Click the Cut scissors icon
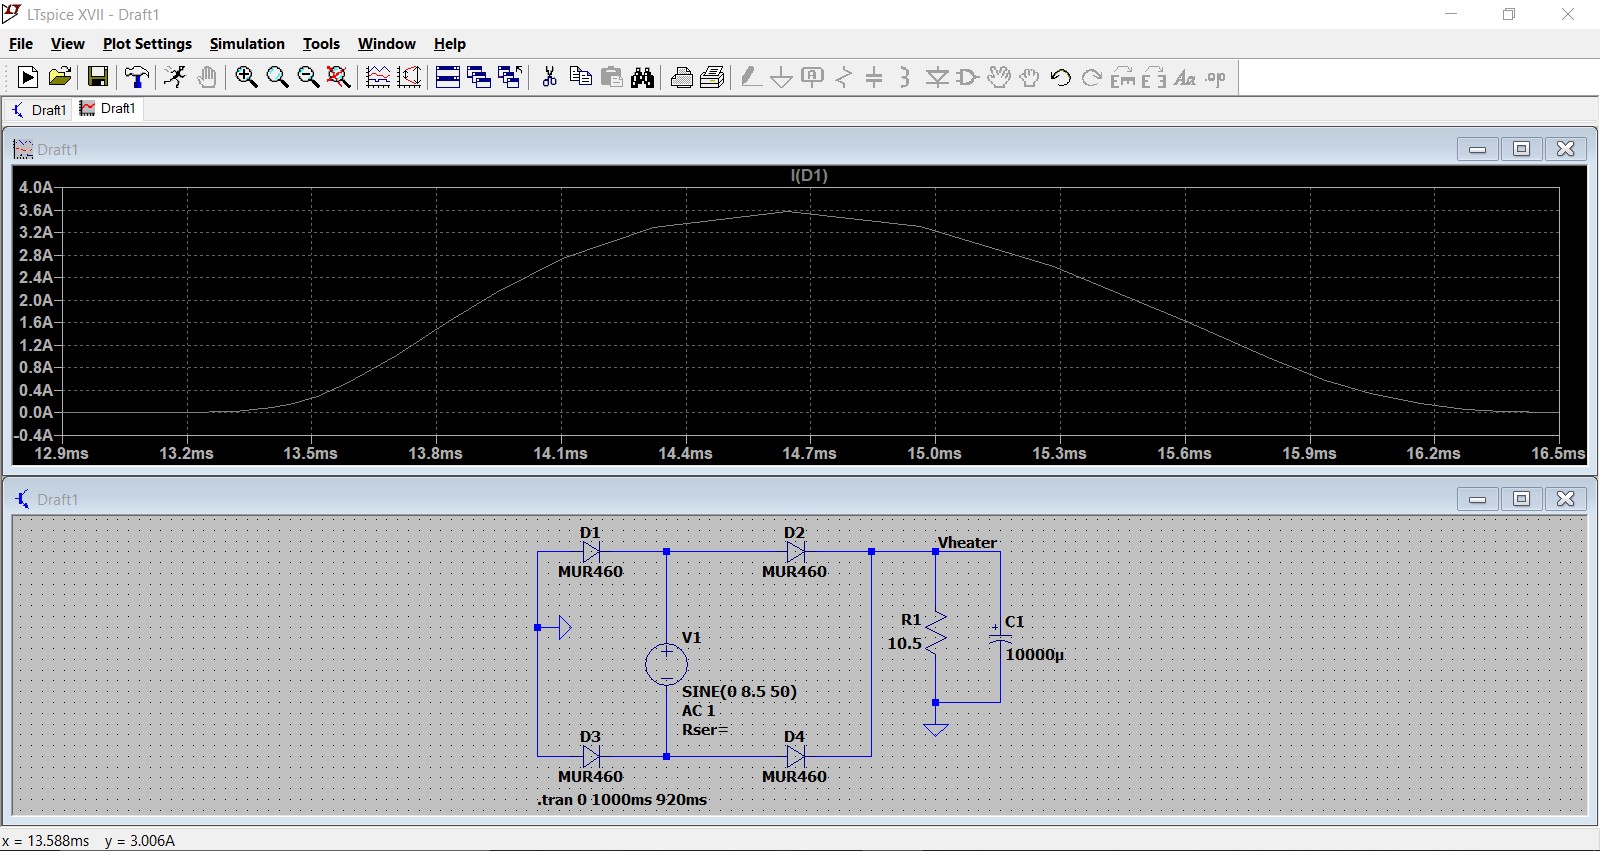 pos(549,77)
